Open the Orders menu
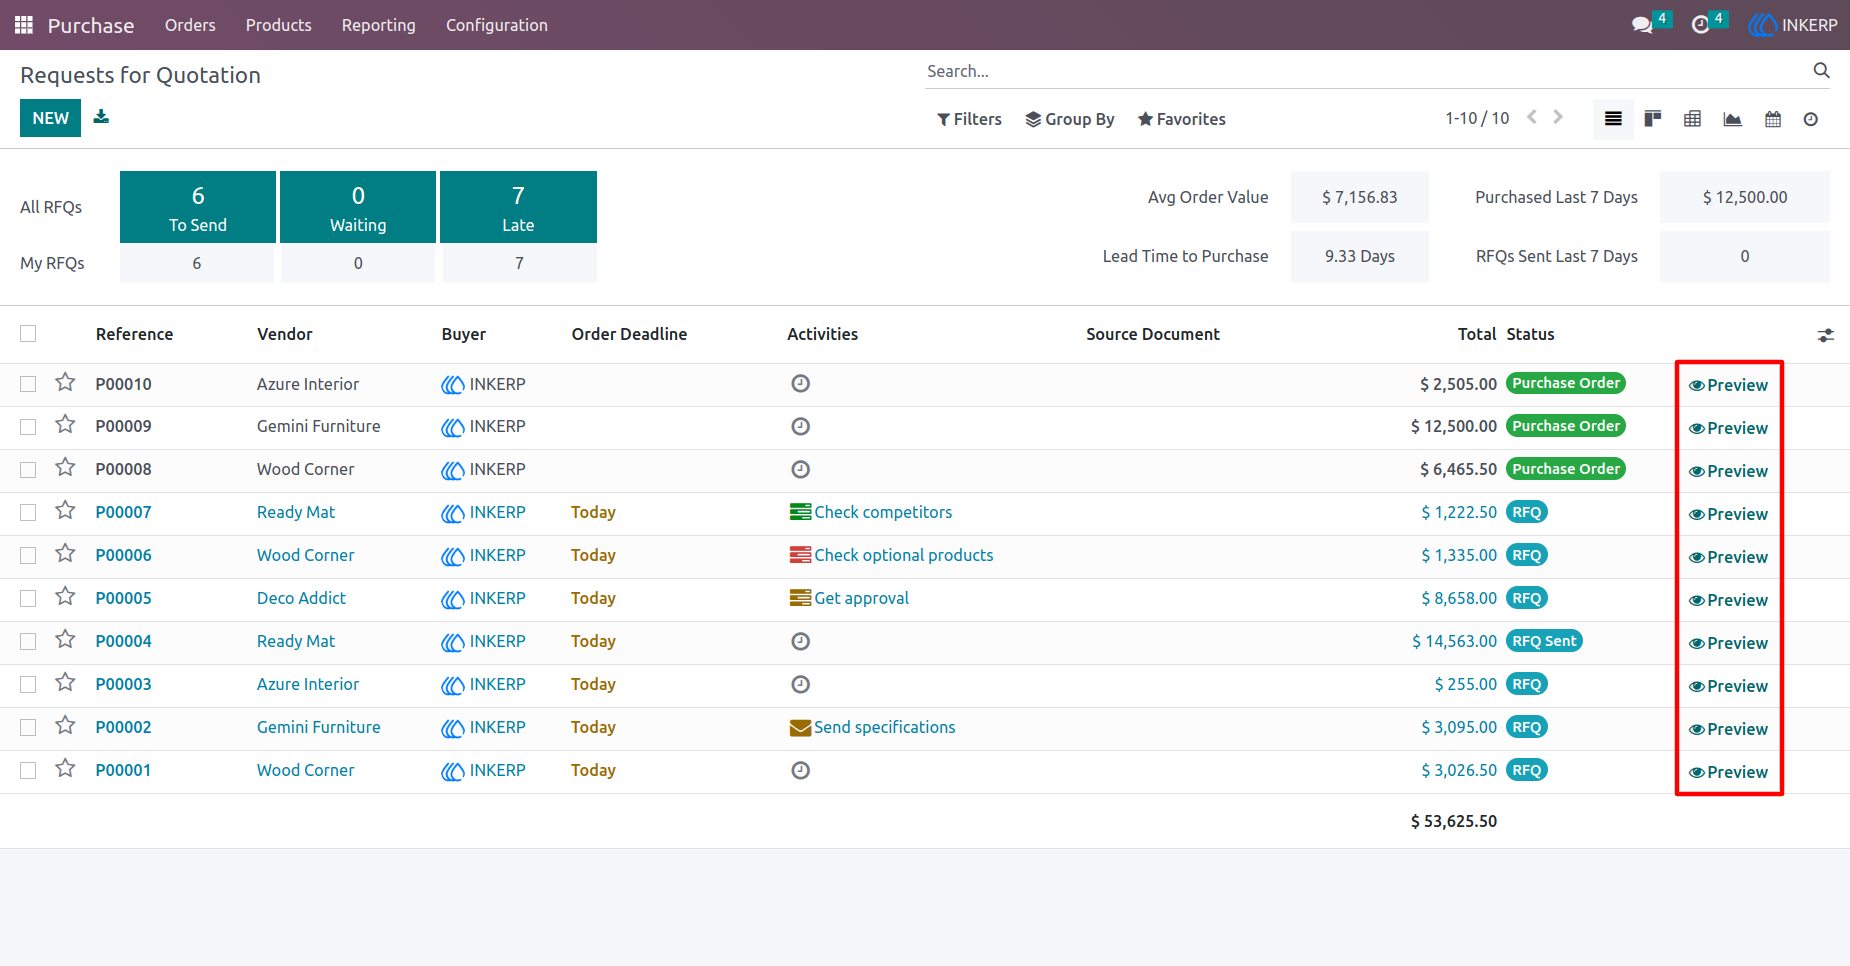This screenshot has height=966, width=1850. (x=190, y=25)
